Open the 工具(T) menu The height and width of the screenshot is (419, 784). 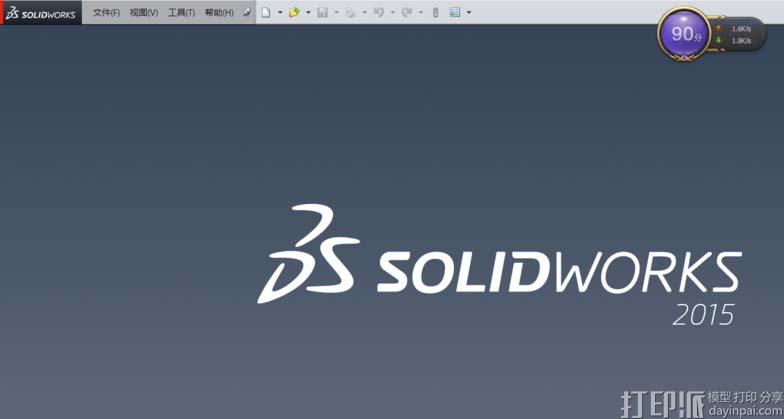click(x=181, y=13)
